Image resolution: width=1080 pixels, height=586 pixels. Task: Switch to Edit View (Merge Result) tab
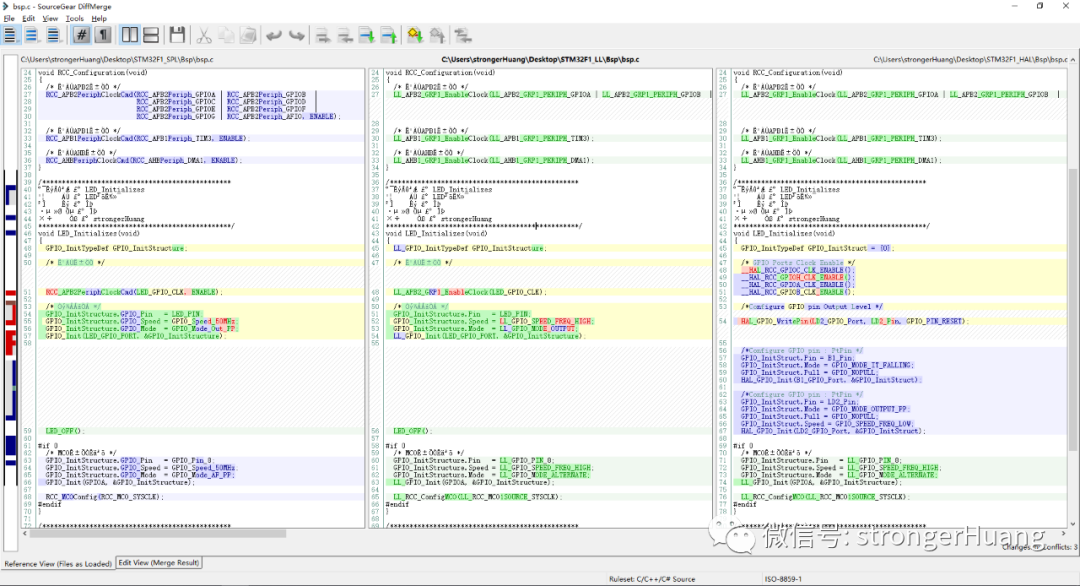tap(158, 563)
